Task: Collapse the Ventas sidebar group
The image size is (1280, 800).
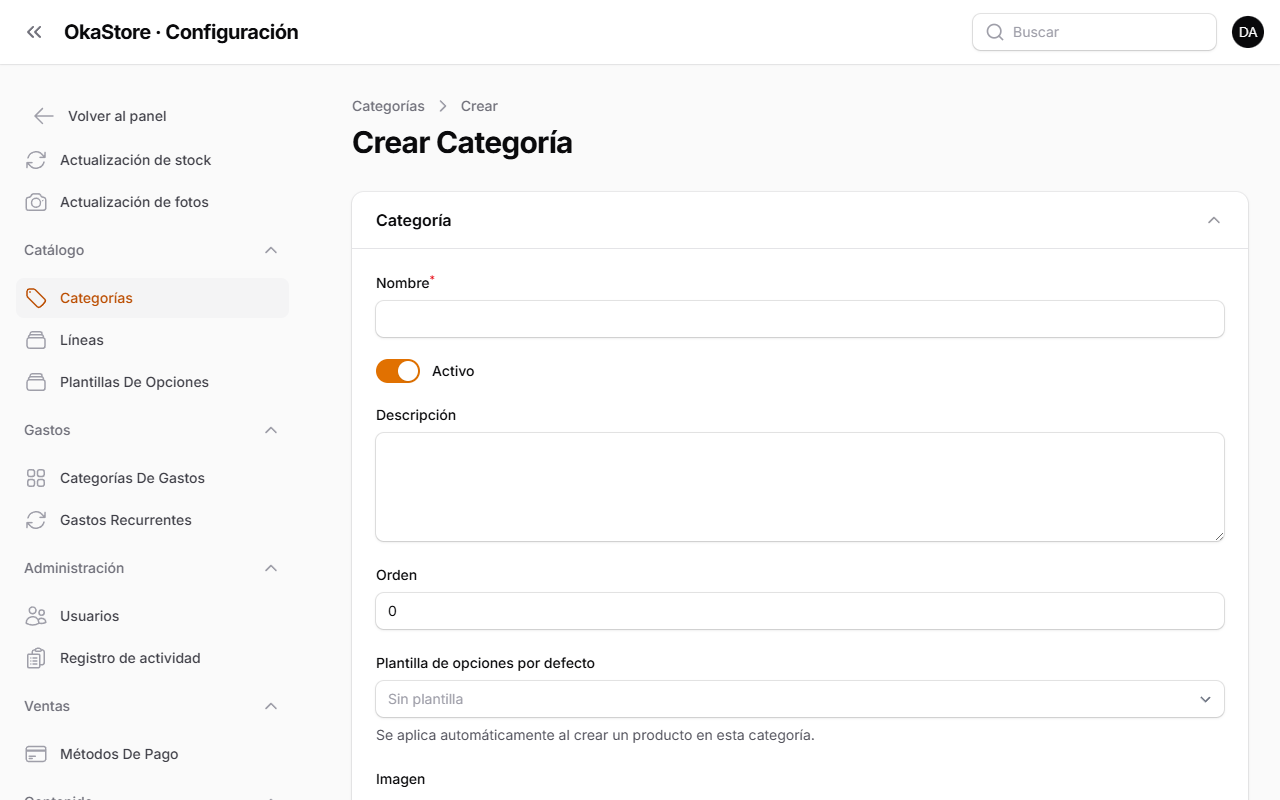Action: (271, 706)
